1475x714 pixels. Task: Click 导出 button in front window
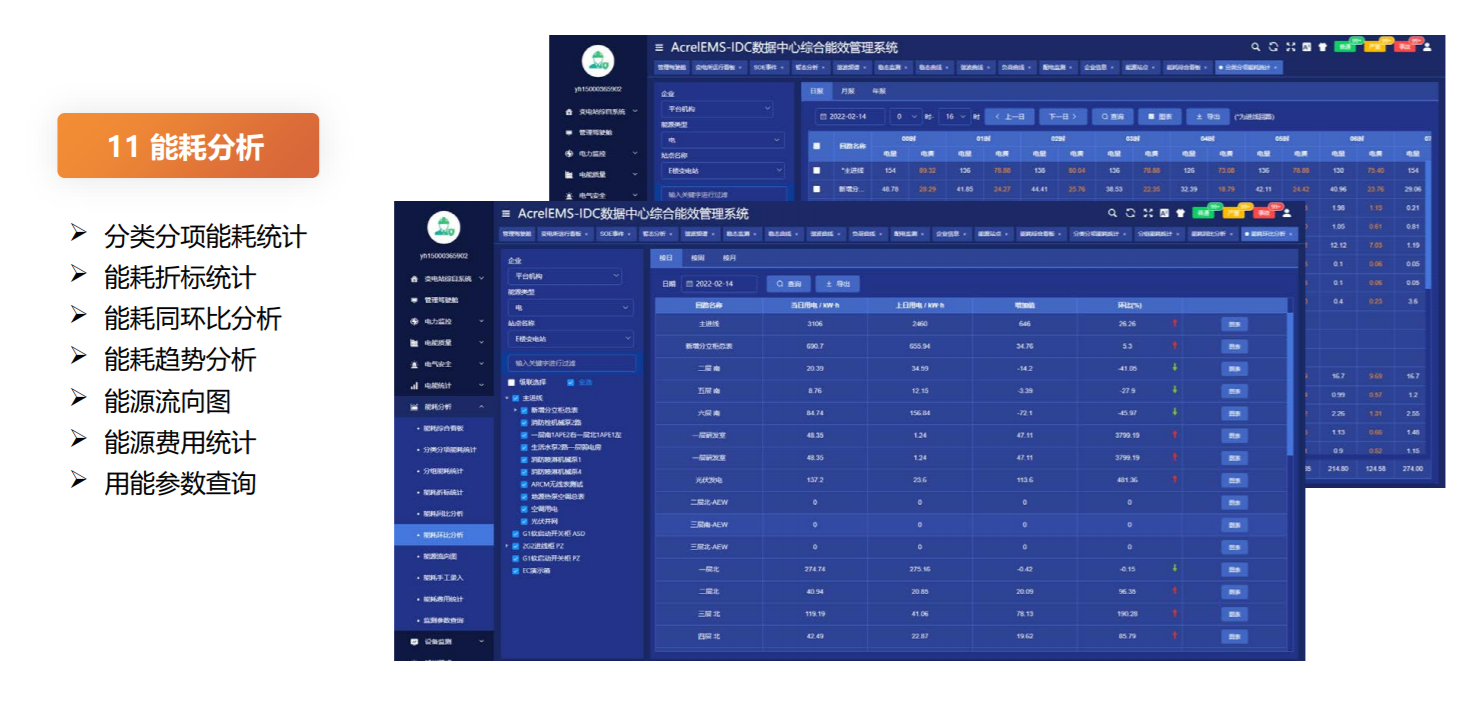[x=837, y=284]
